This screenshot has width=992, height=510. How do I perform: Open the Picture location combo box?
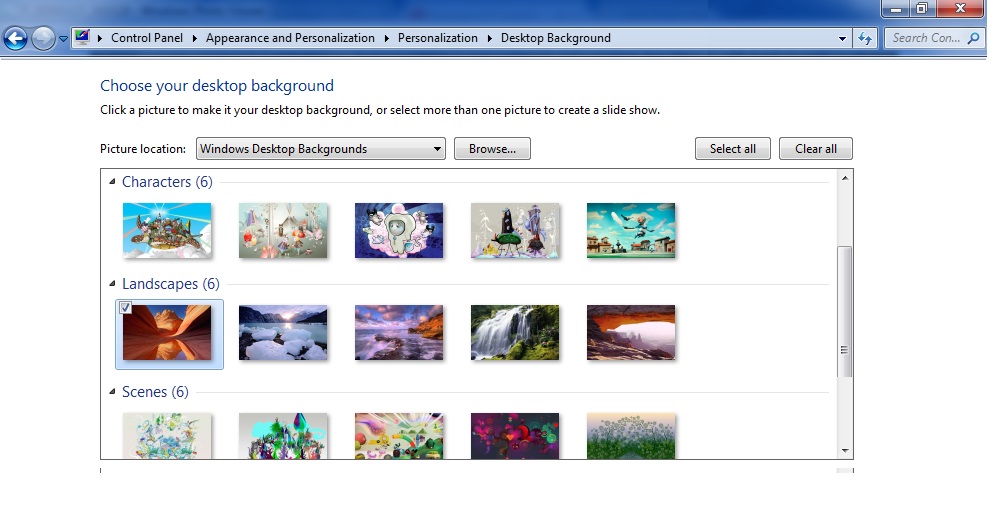click(321, 149)
